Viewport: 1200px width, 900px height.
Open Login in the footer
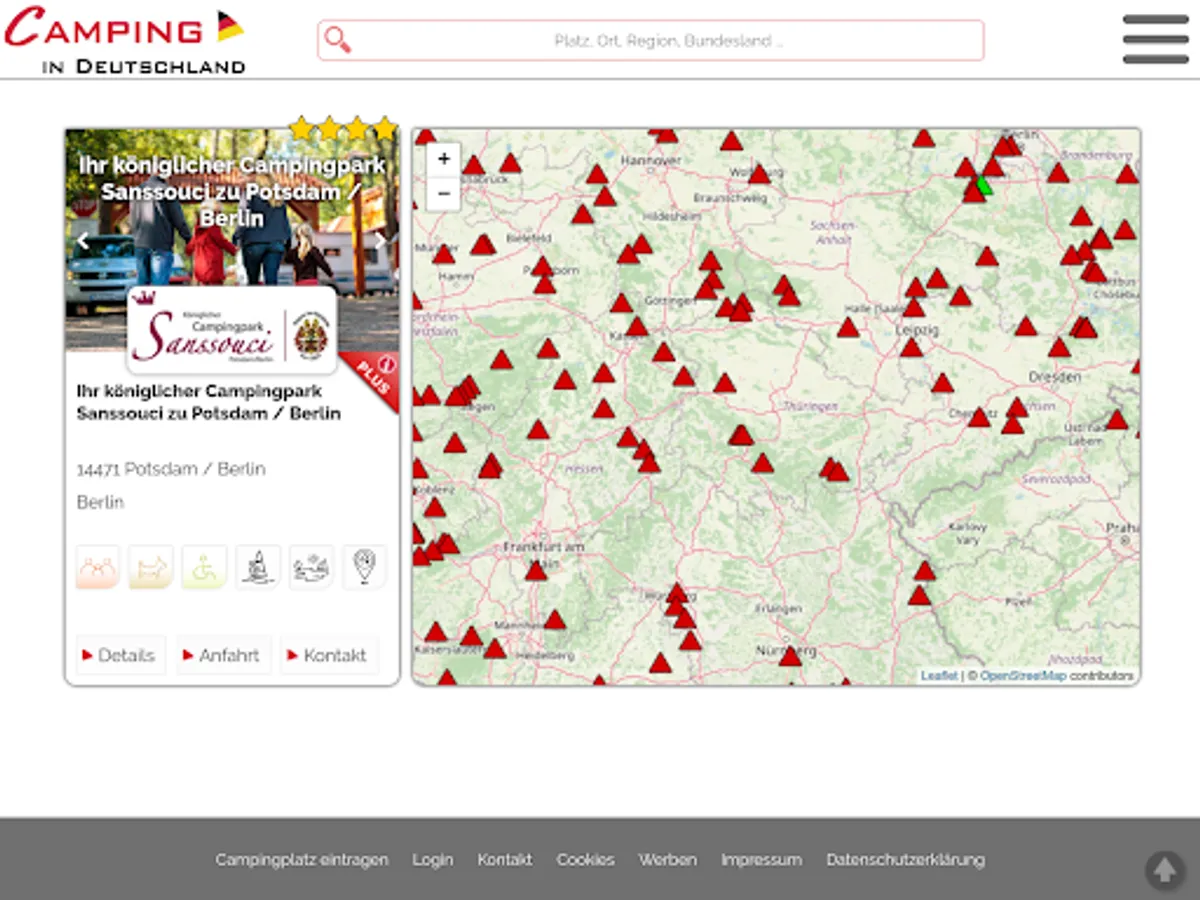pyautogui.click(x=433, y=860)
